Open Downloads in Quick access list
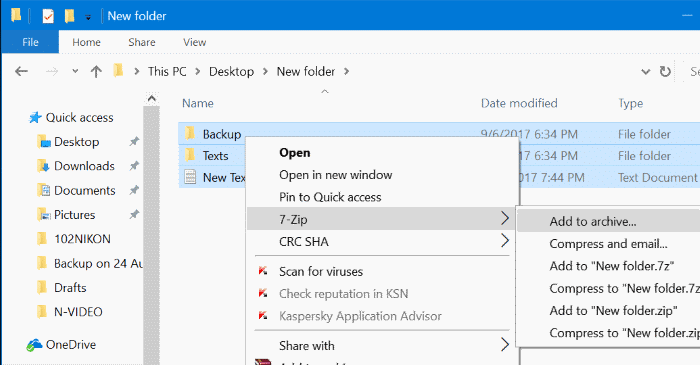The width and height of the screenshot is (700, 365). point(84,166)
